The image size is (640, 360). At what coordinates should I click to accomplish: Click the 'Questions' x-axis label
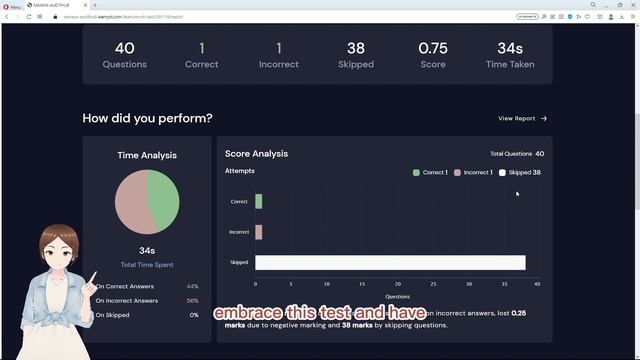click(397, 297)
